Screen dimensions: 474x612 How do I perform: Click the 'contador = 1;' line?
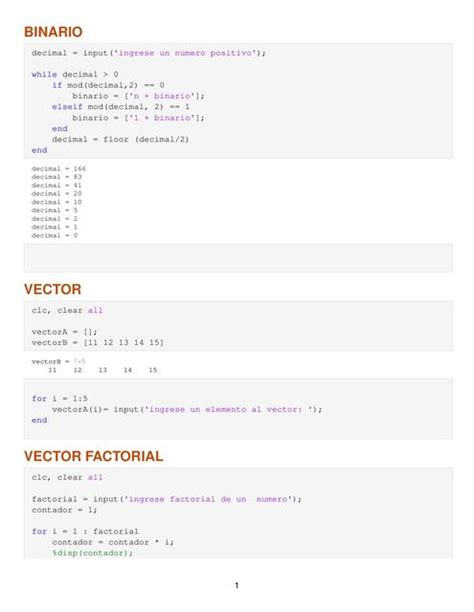point(64,510)
